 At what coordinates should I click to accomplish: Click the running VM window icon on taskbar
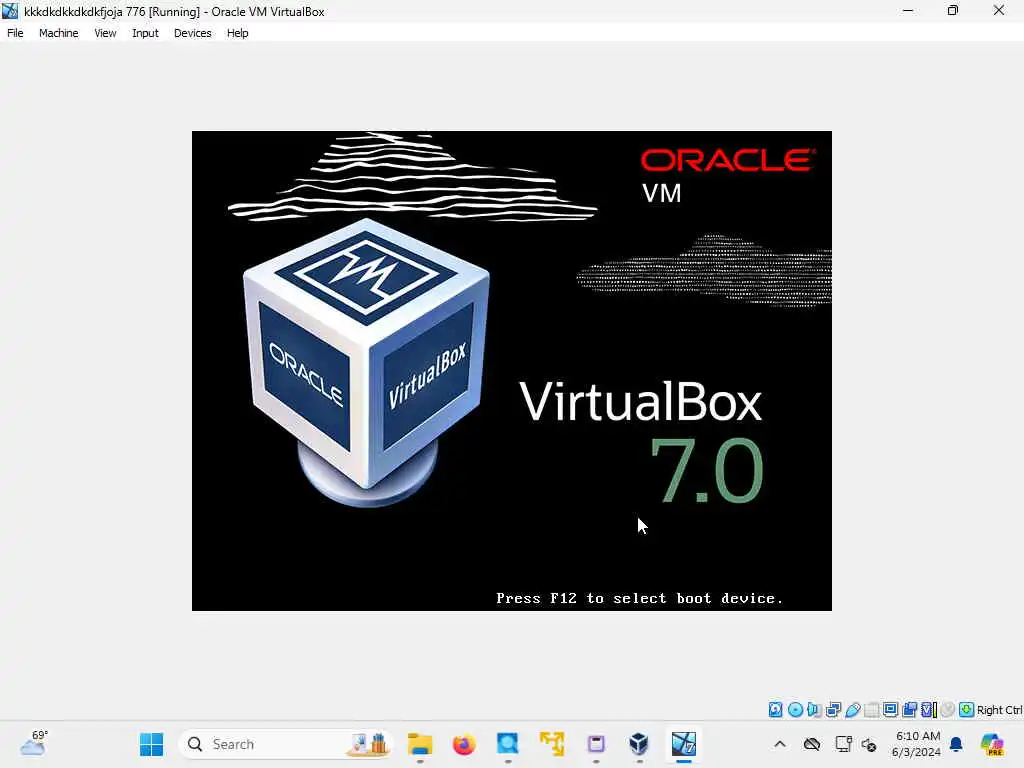click(684, 744)
